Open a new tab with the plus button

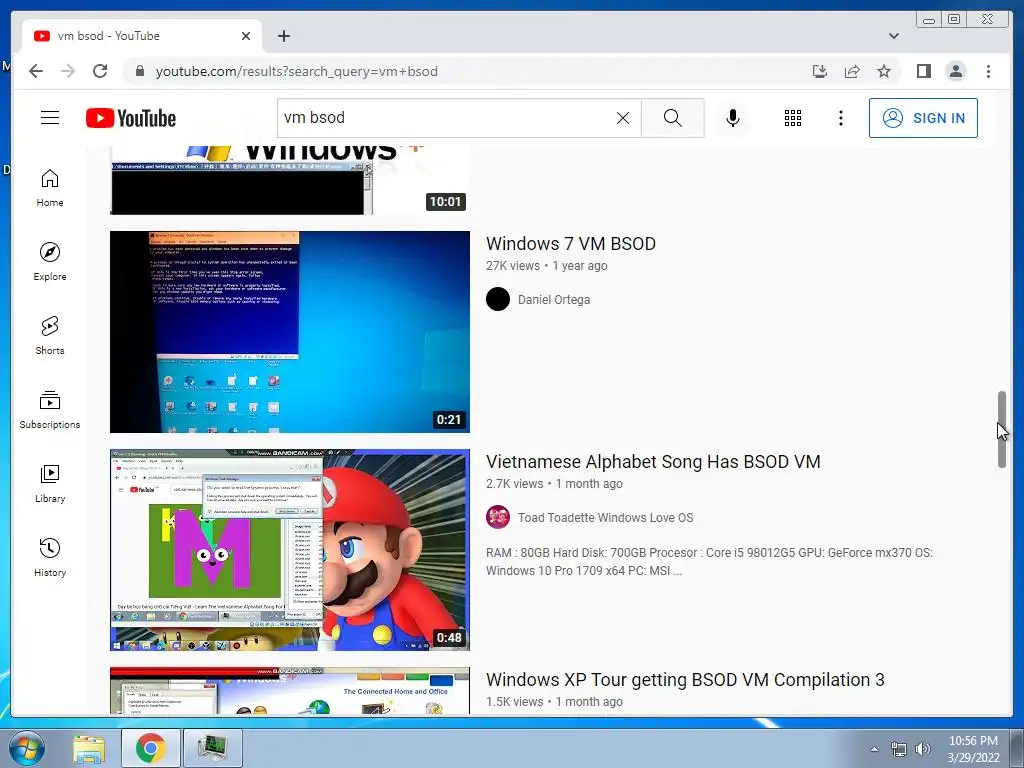point(283,36)
